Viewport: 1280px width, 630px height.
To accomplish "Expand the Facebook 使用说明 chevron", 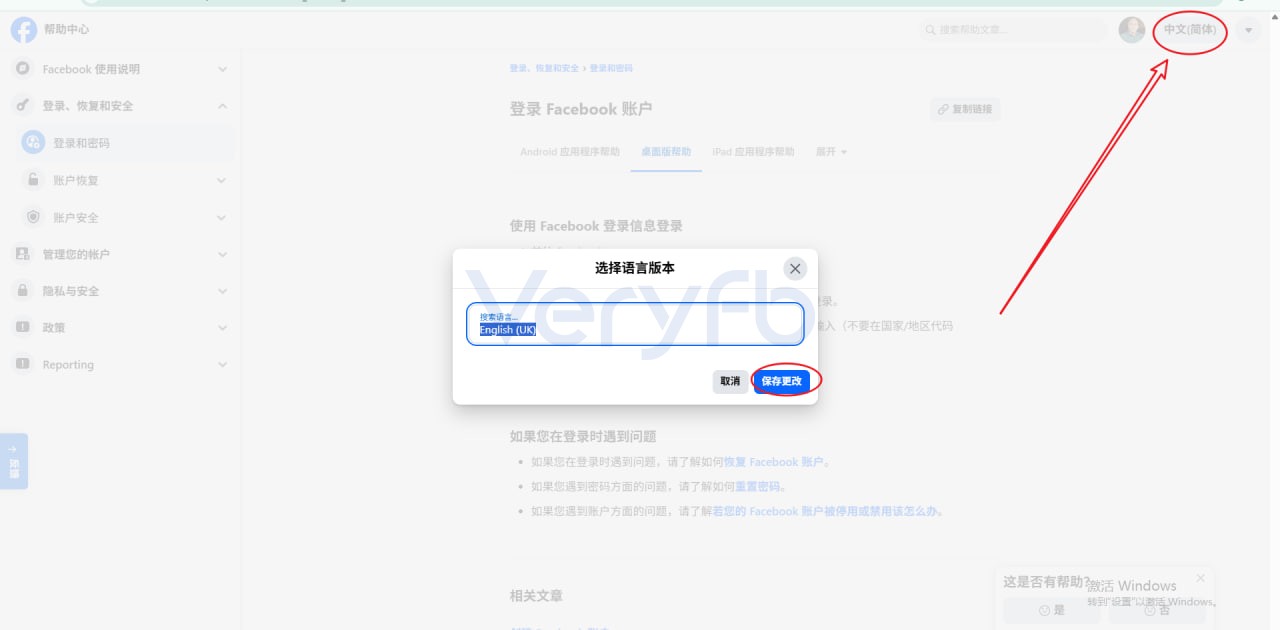I will pyautogui.click(x=222, y=69).
